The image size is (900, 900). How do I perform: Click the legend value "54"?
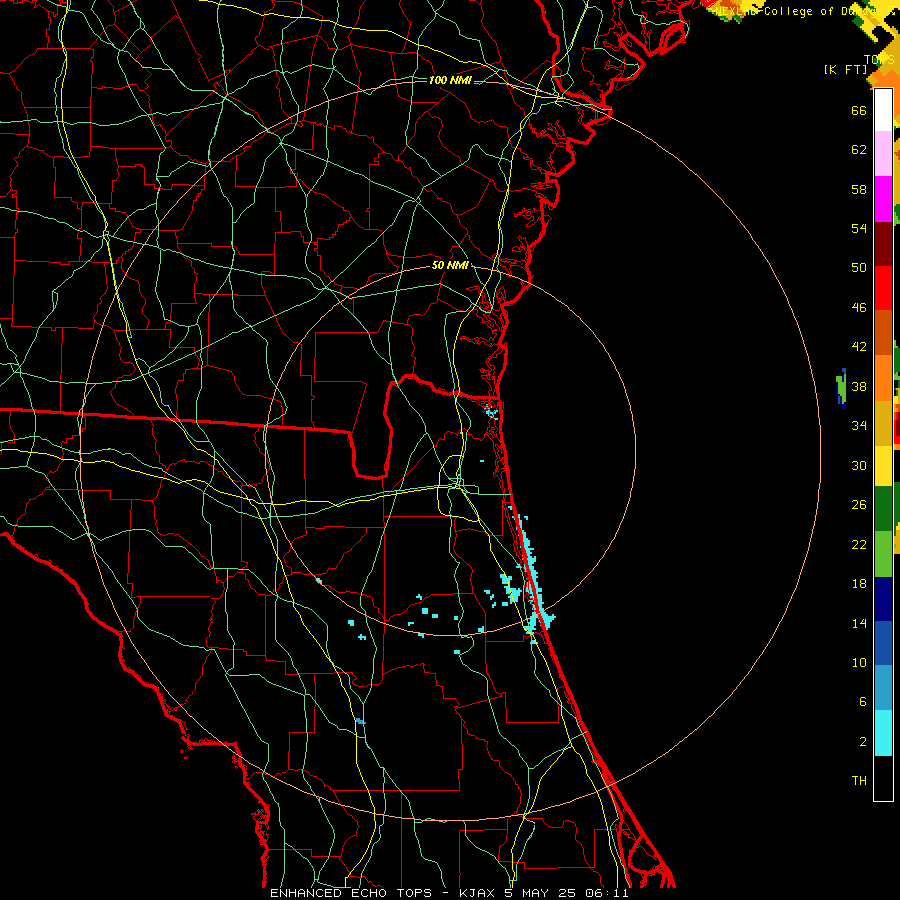859,228
